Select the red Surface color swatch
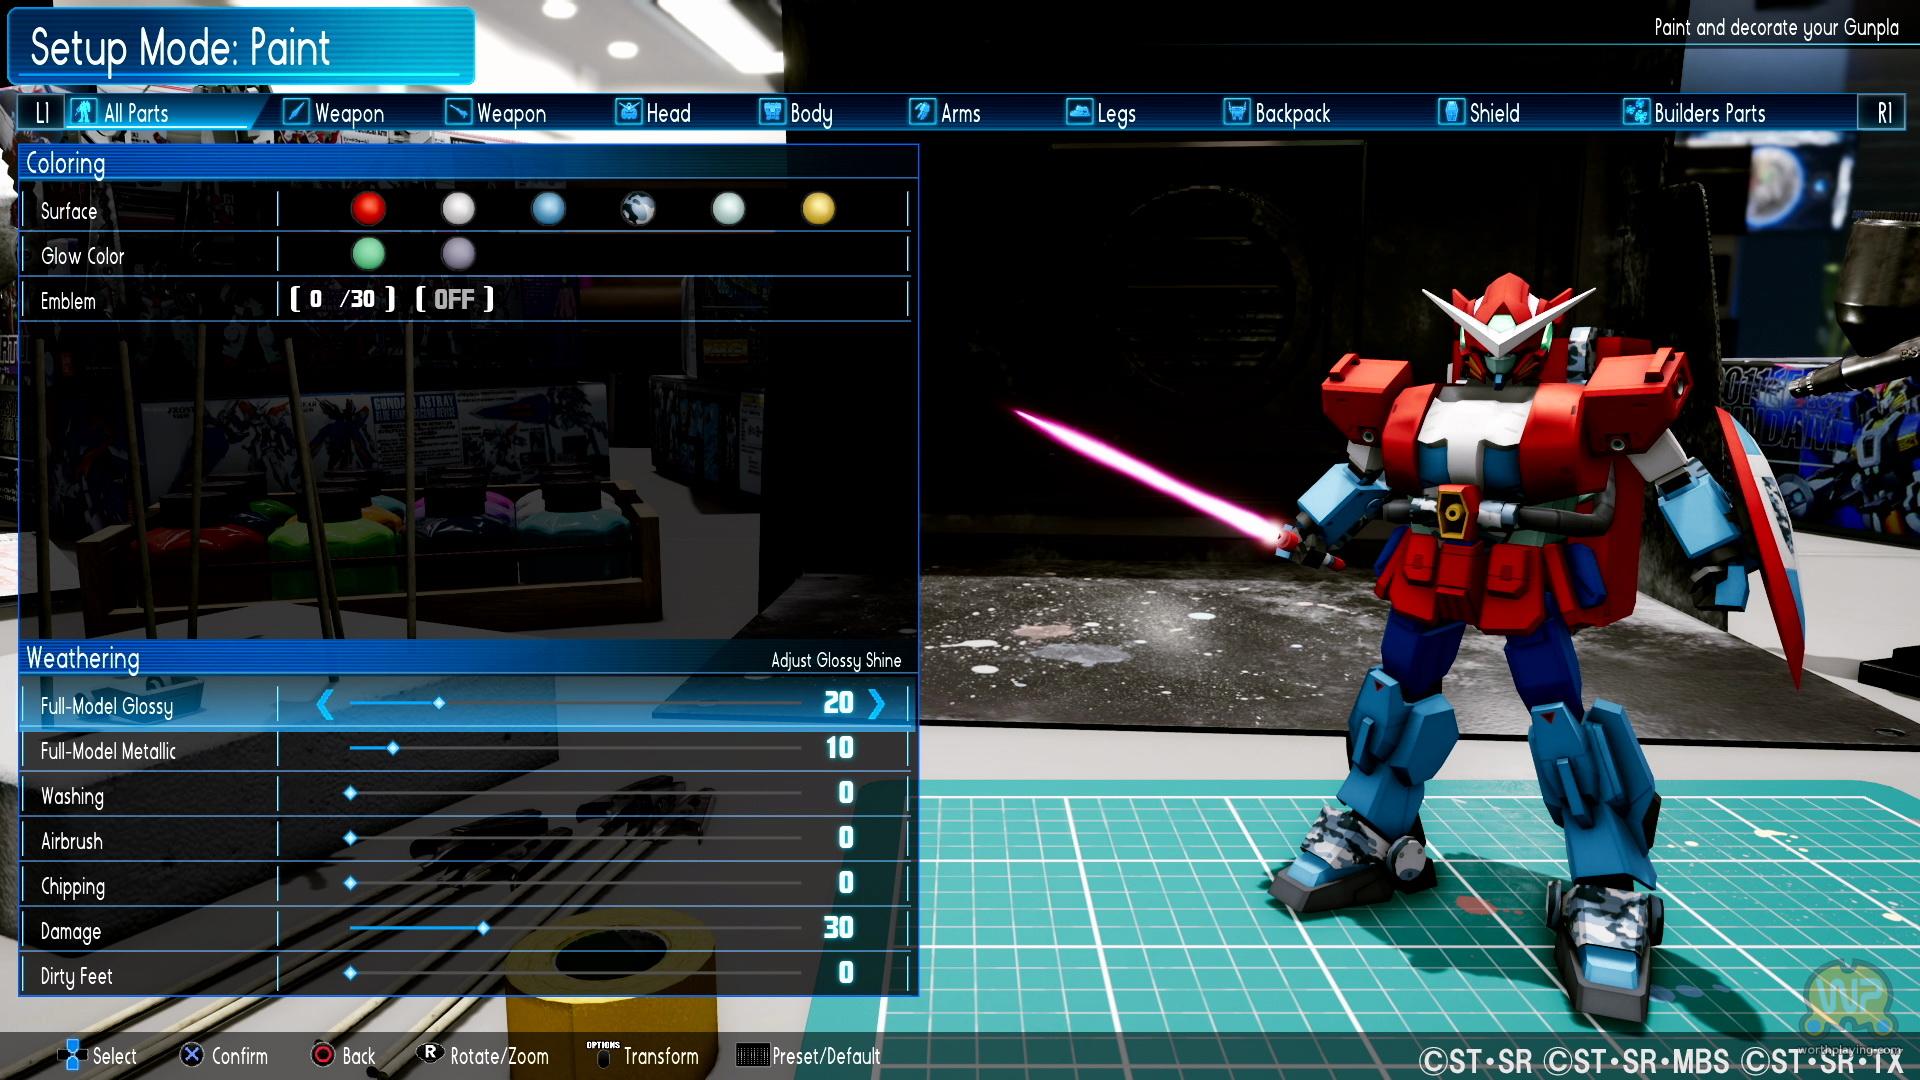 [368, 208]
